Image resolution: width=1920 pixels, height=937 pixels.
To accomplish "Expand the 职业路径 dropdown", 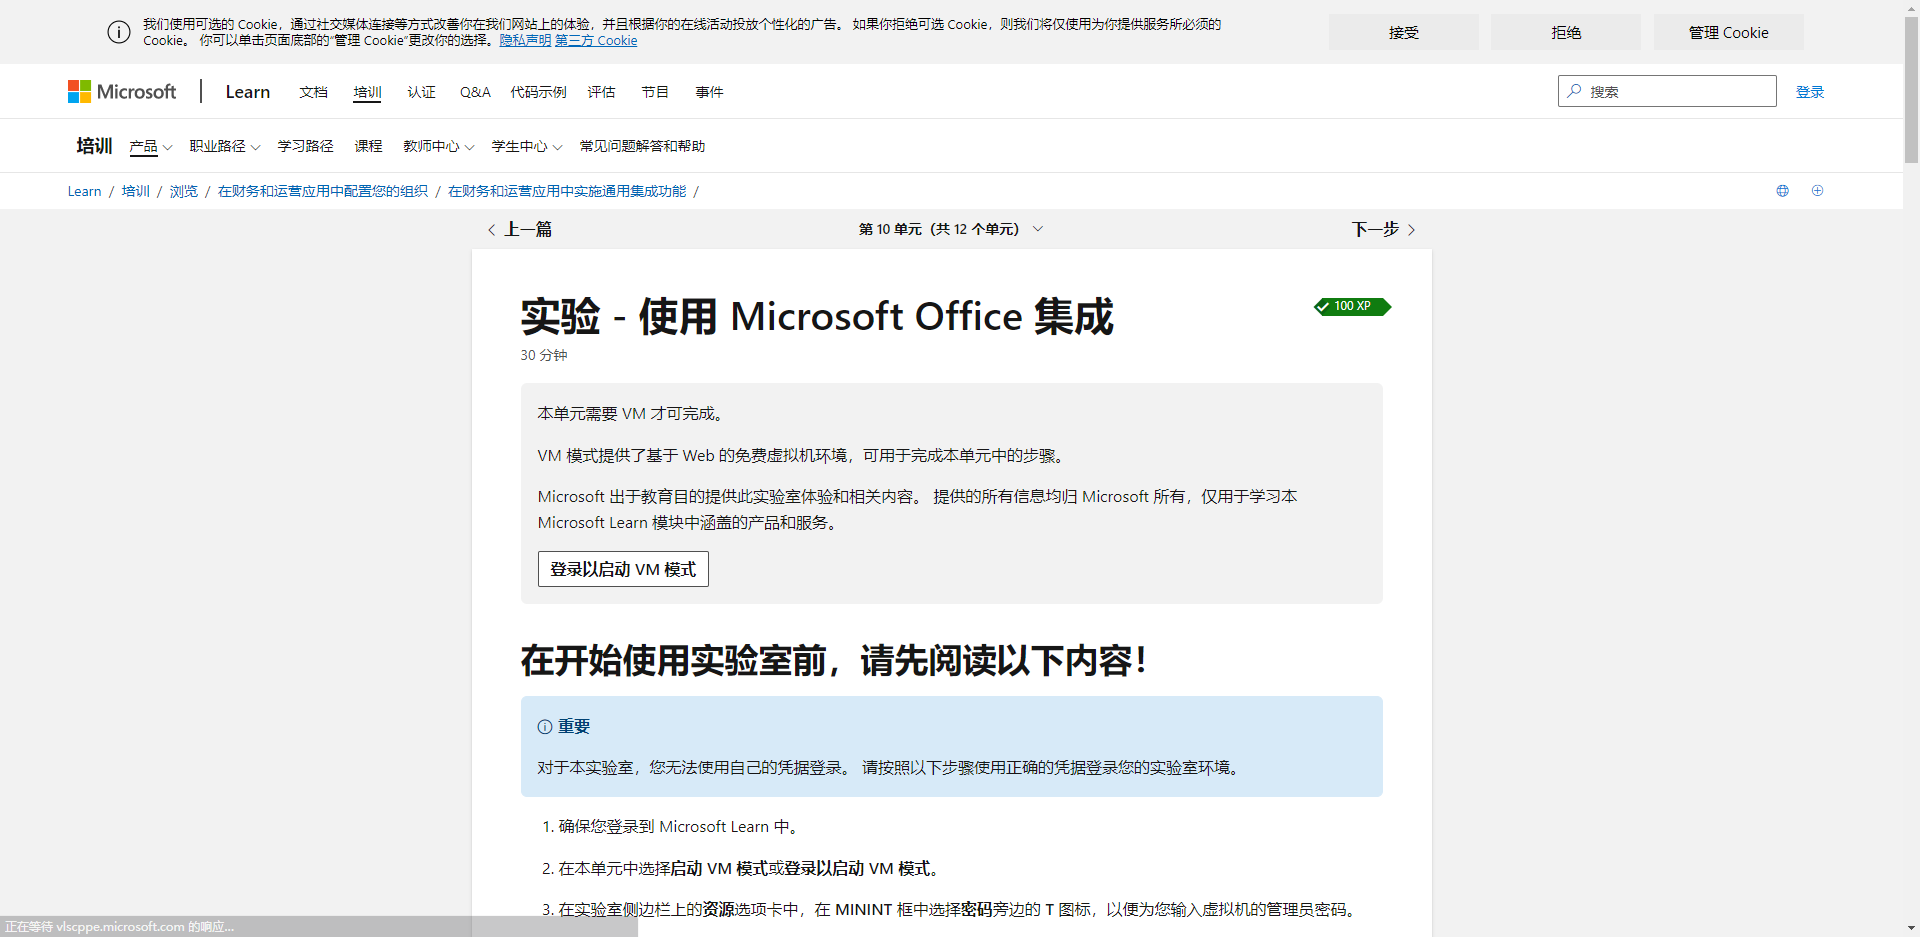I will click(225, 146).
